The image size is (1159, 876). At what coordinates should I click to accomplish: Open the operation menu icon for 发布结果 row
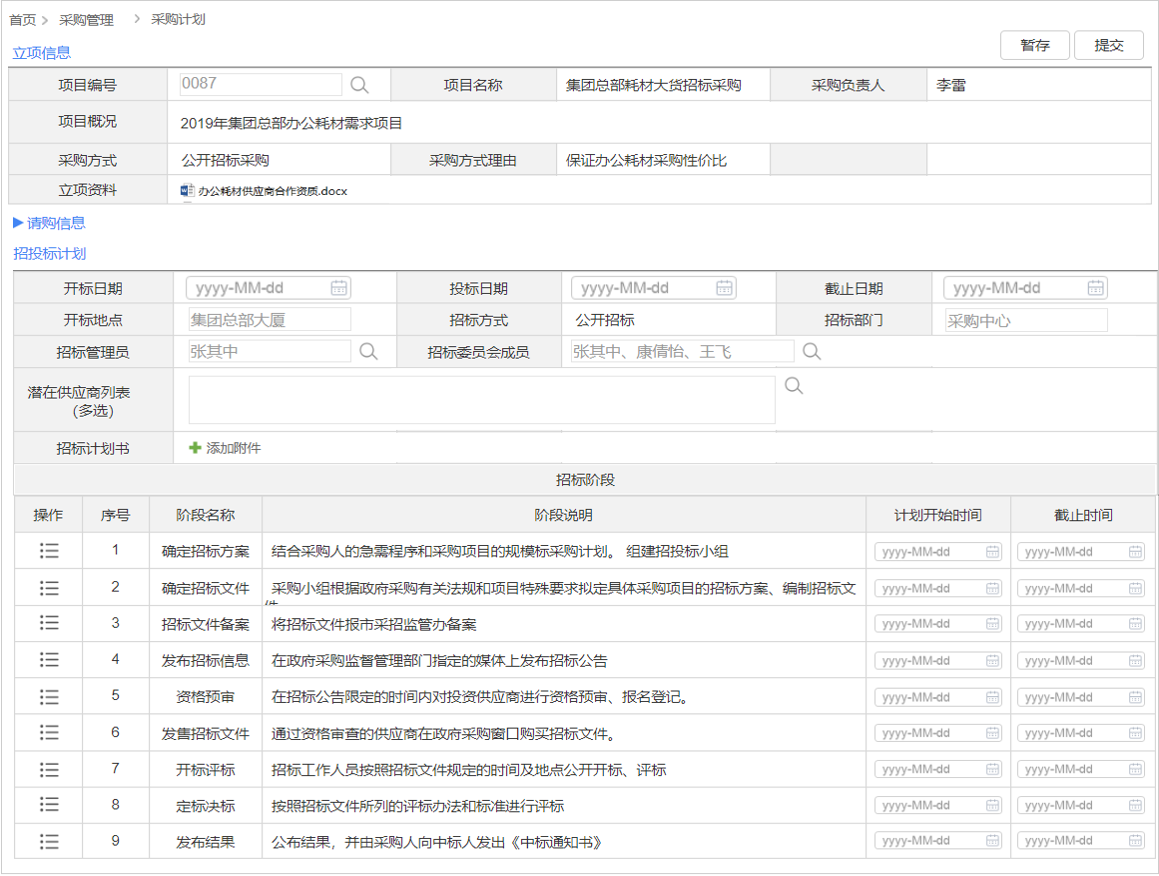pos(49,841)
